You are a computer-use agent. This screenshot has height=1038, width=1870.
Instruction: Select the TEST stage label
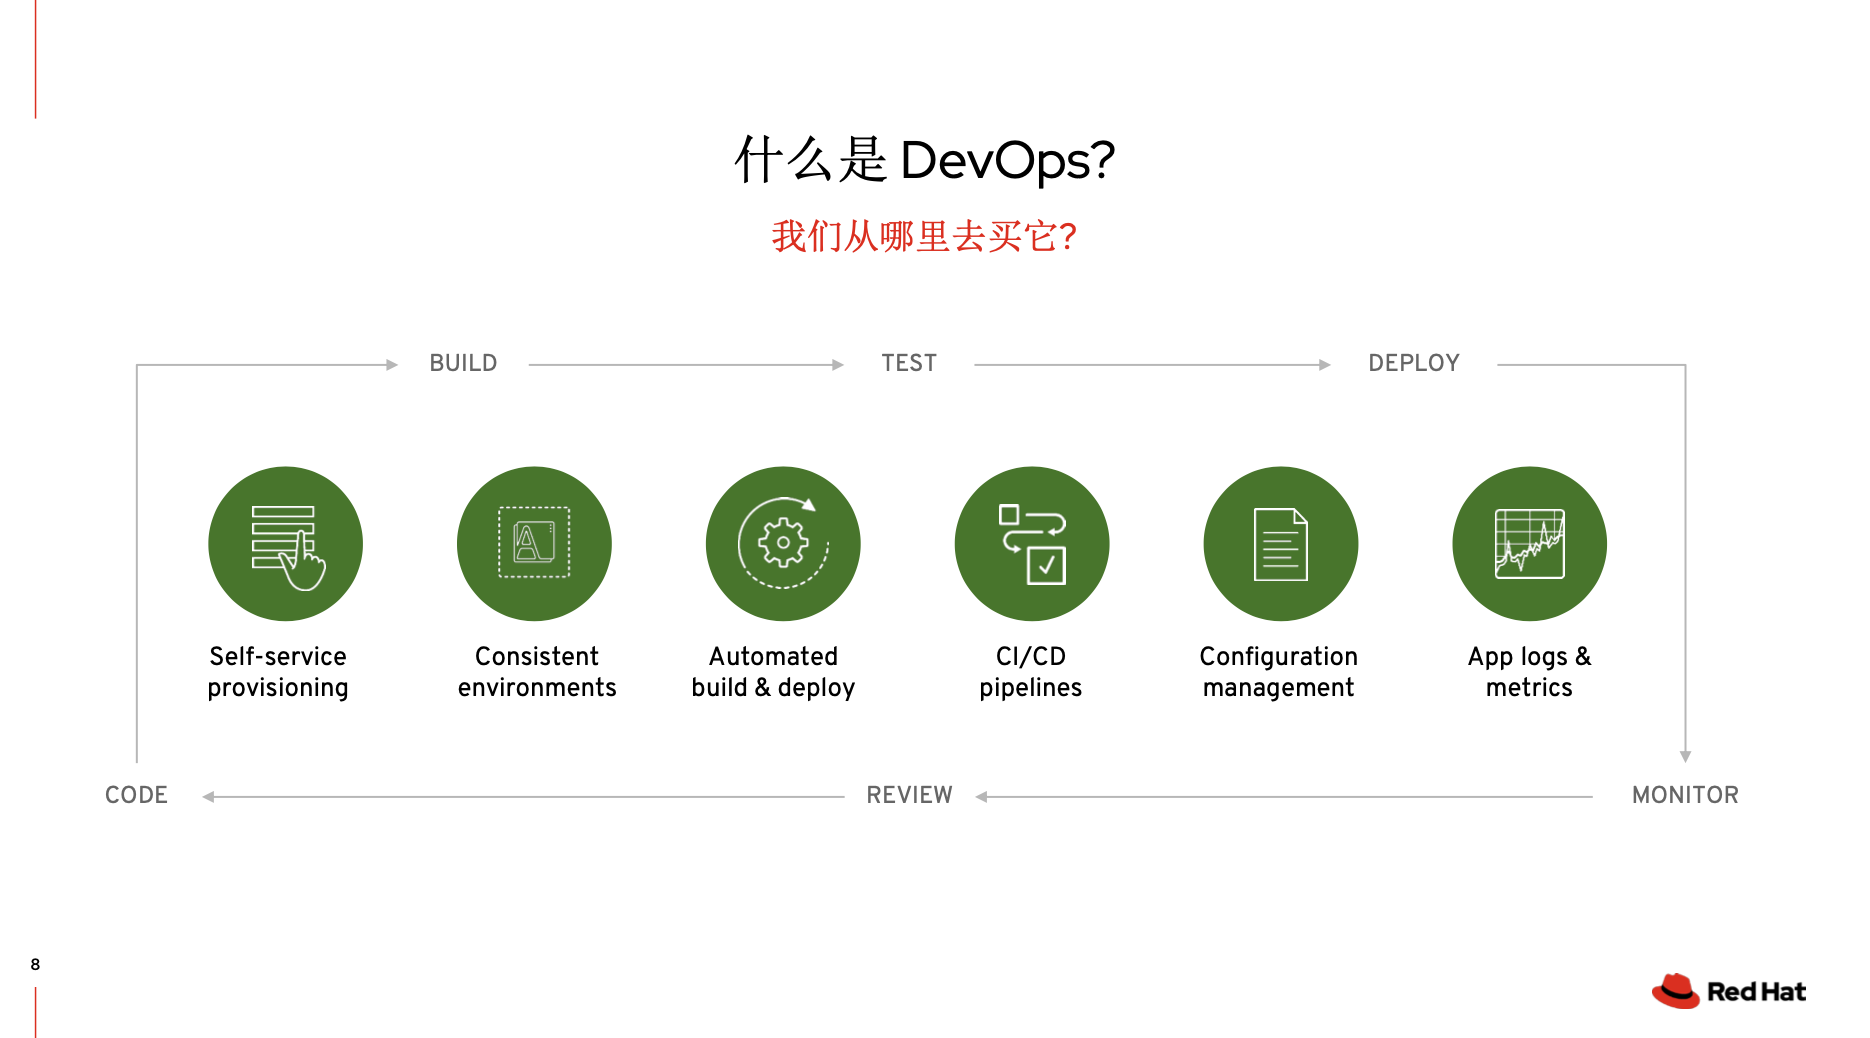coord(909,363)
